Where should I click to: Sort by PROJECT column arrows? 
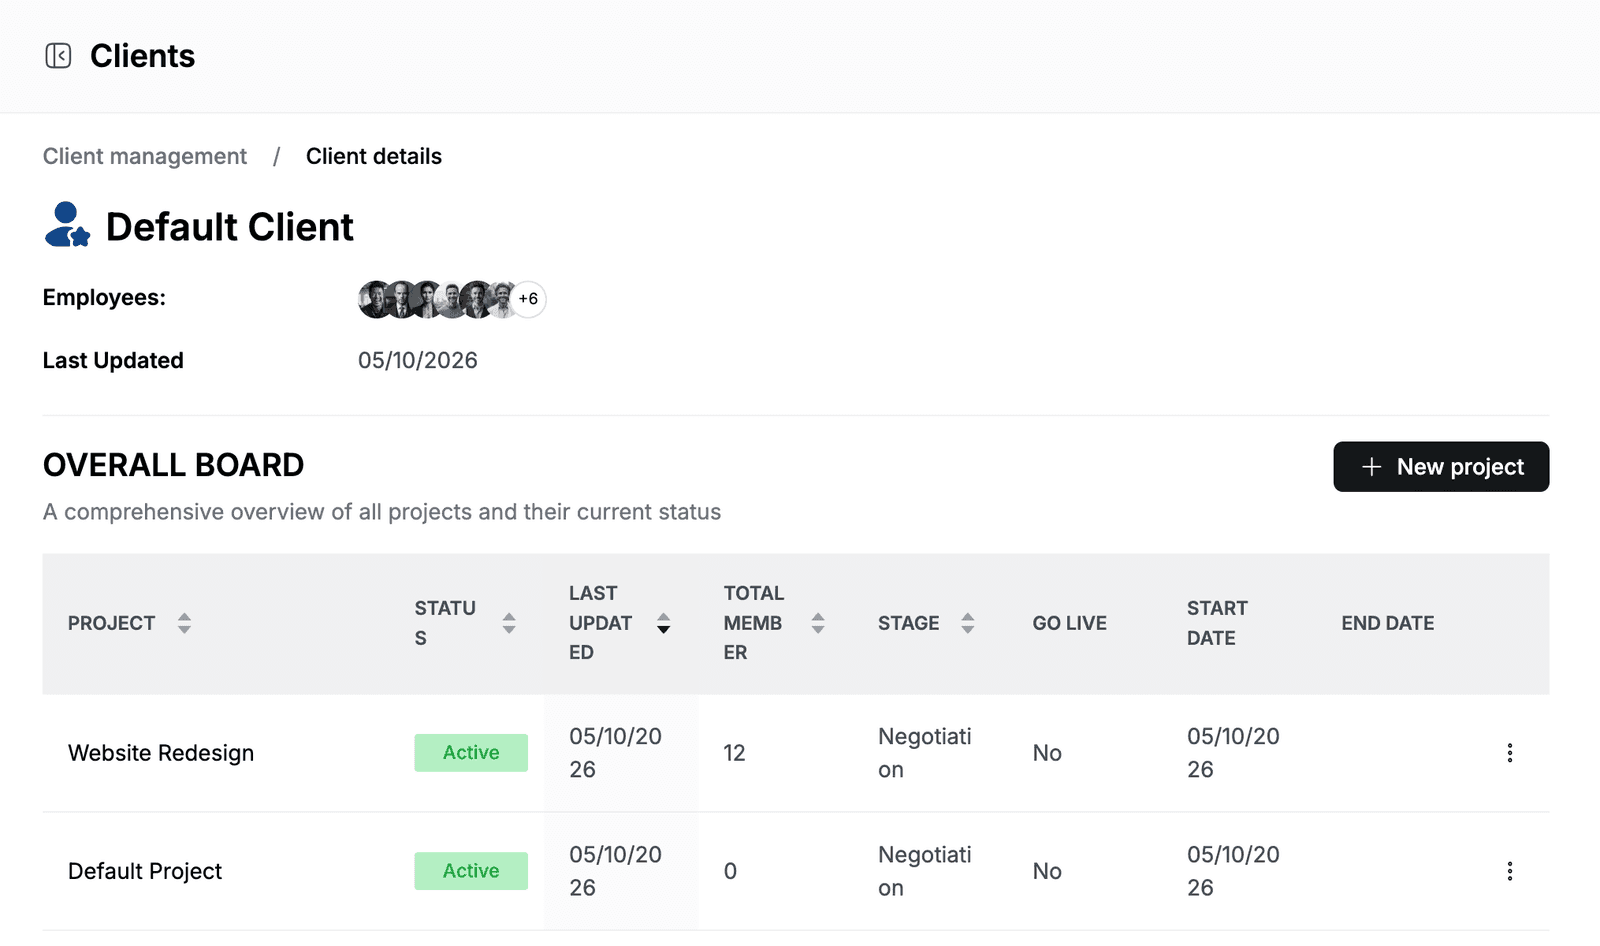click(184, 623)
